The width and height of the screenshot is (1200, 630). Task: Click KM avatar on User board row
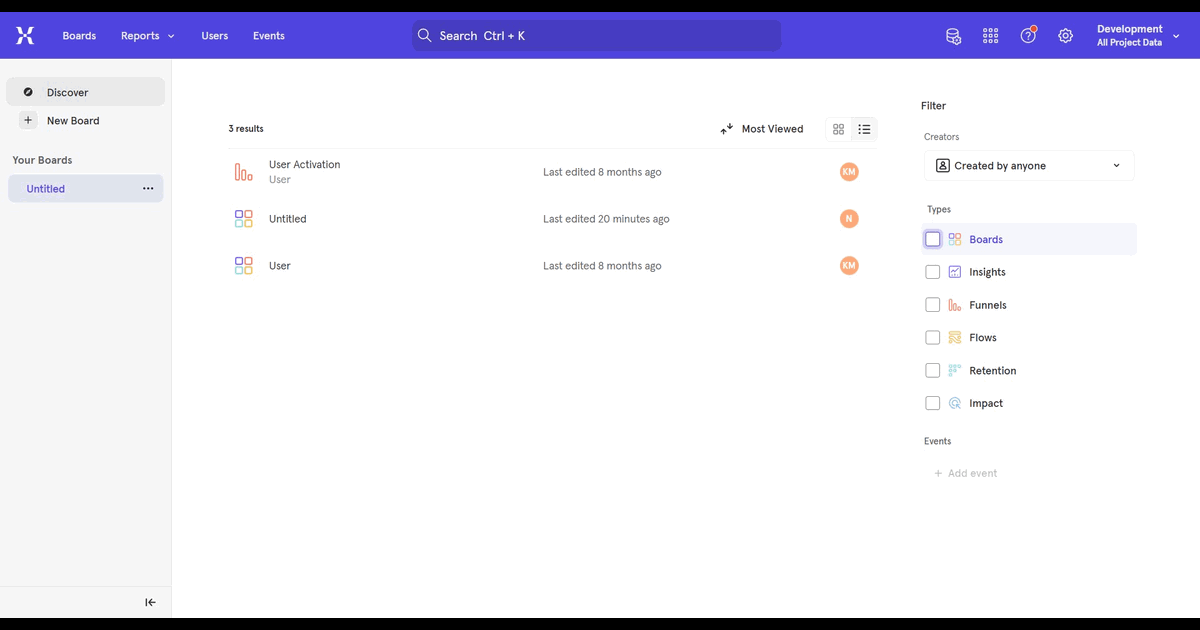849,266
